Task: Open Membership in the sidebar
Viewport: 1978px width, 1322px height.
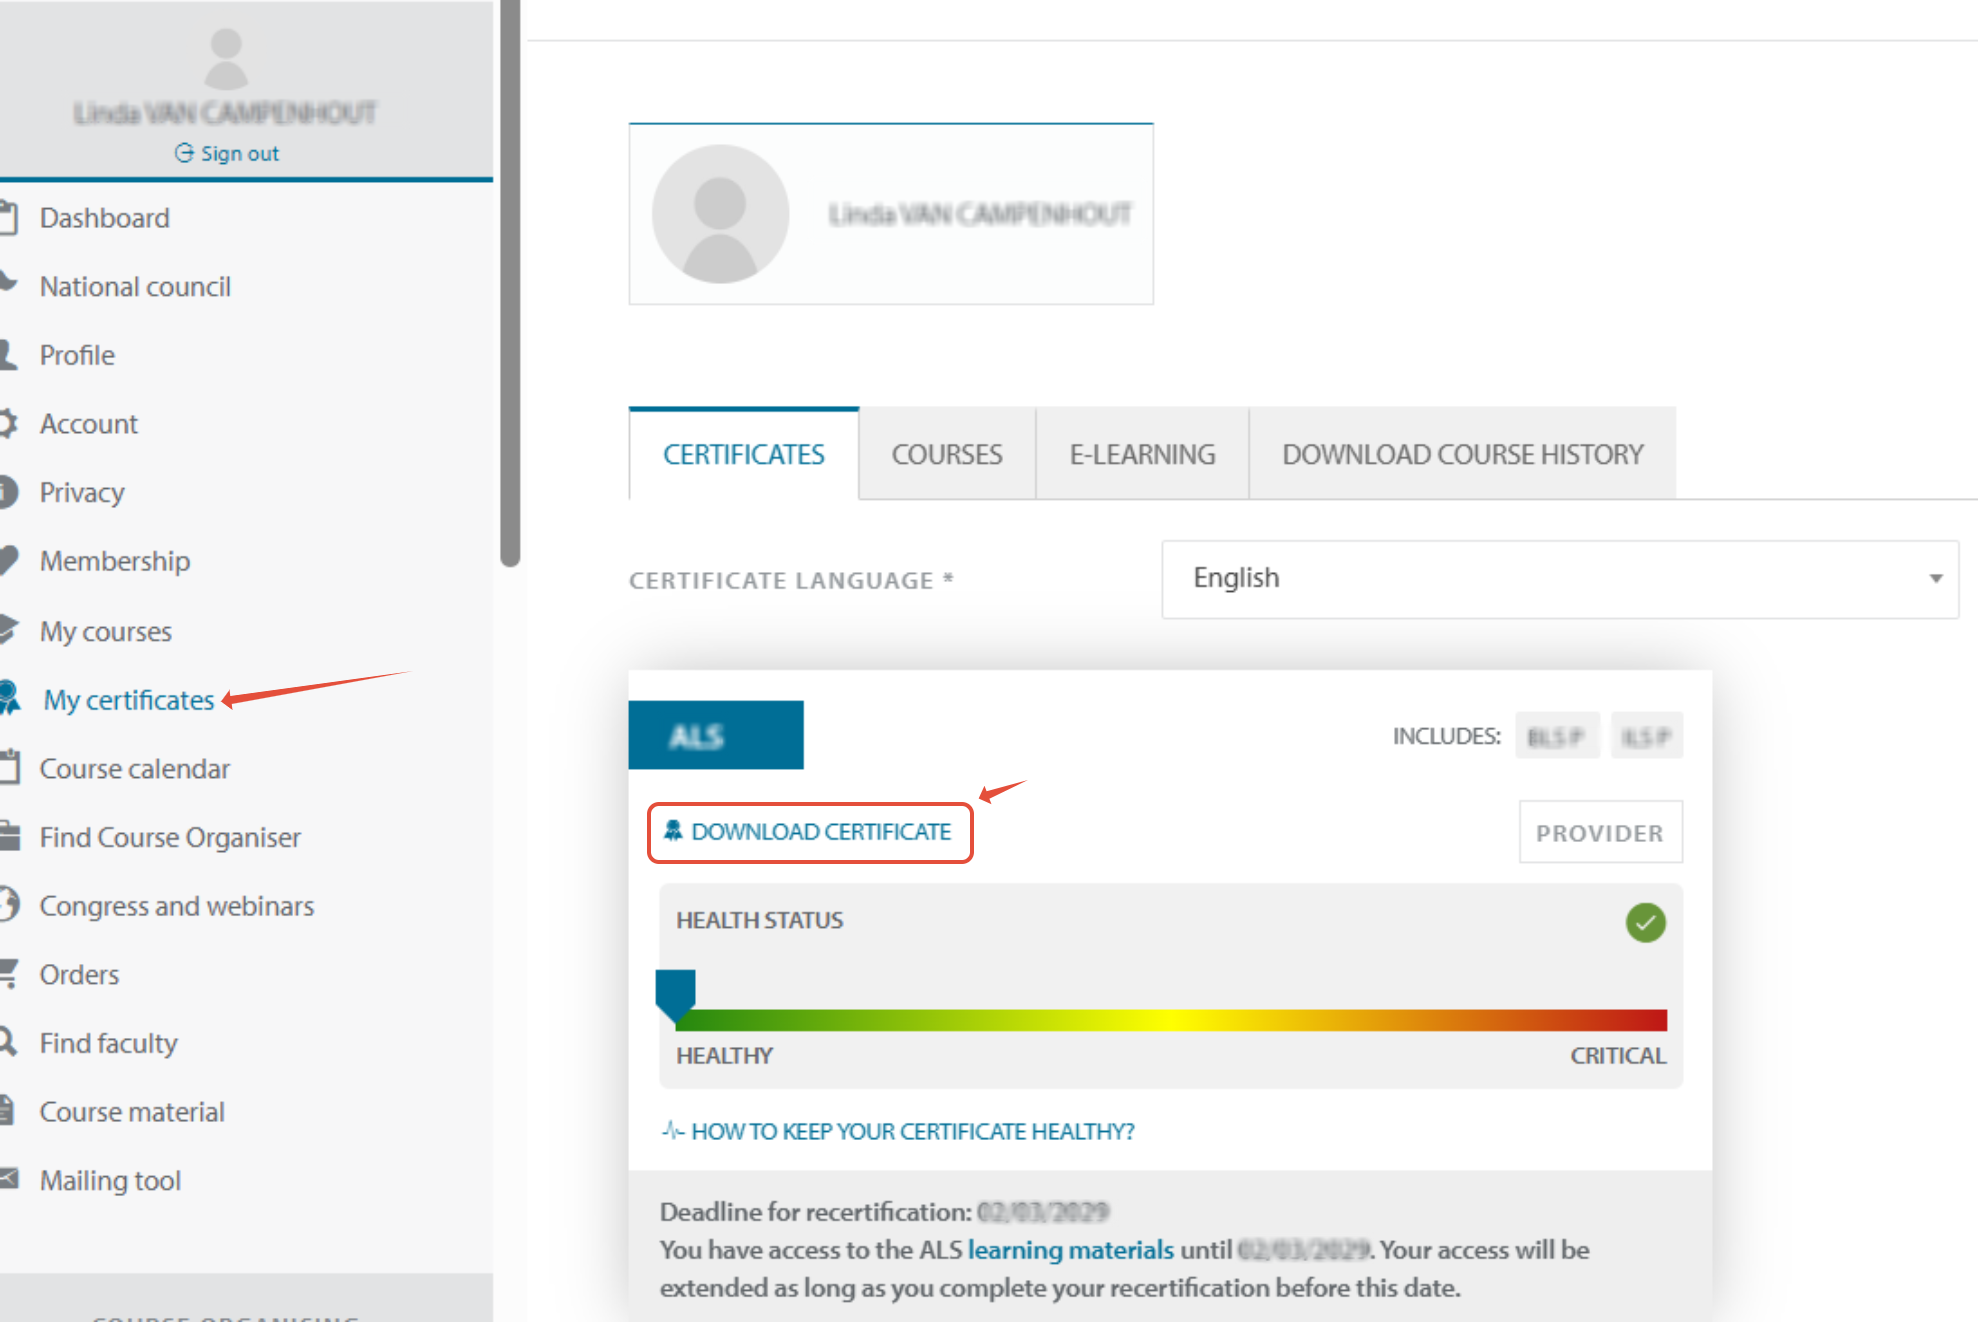Action: 114,561
